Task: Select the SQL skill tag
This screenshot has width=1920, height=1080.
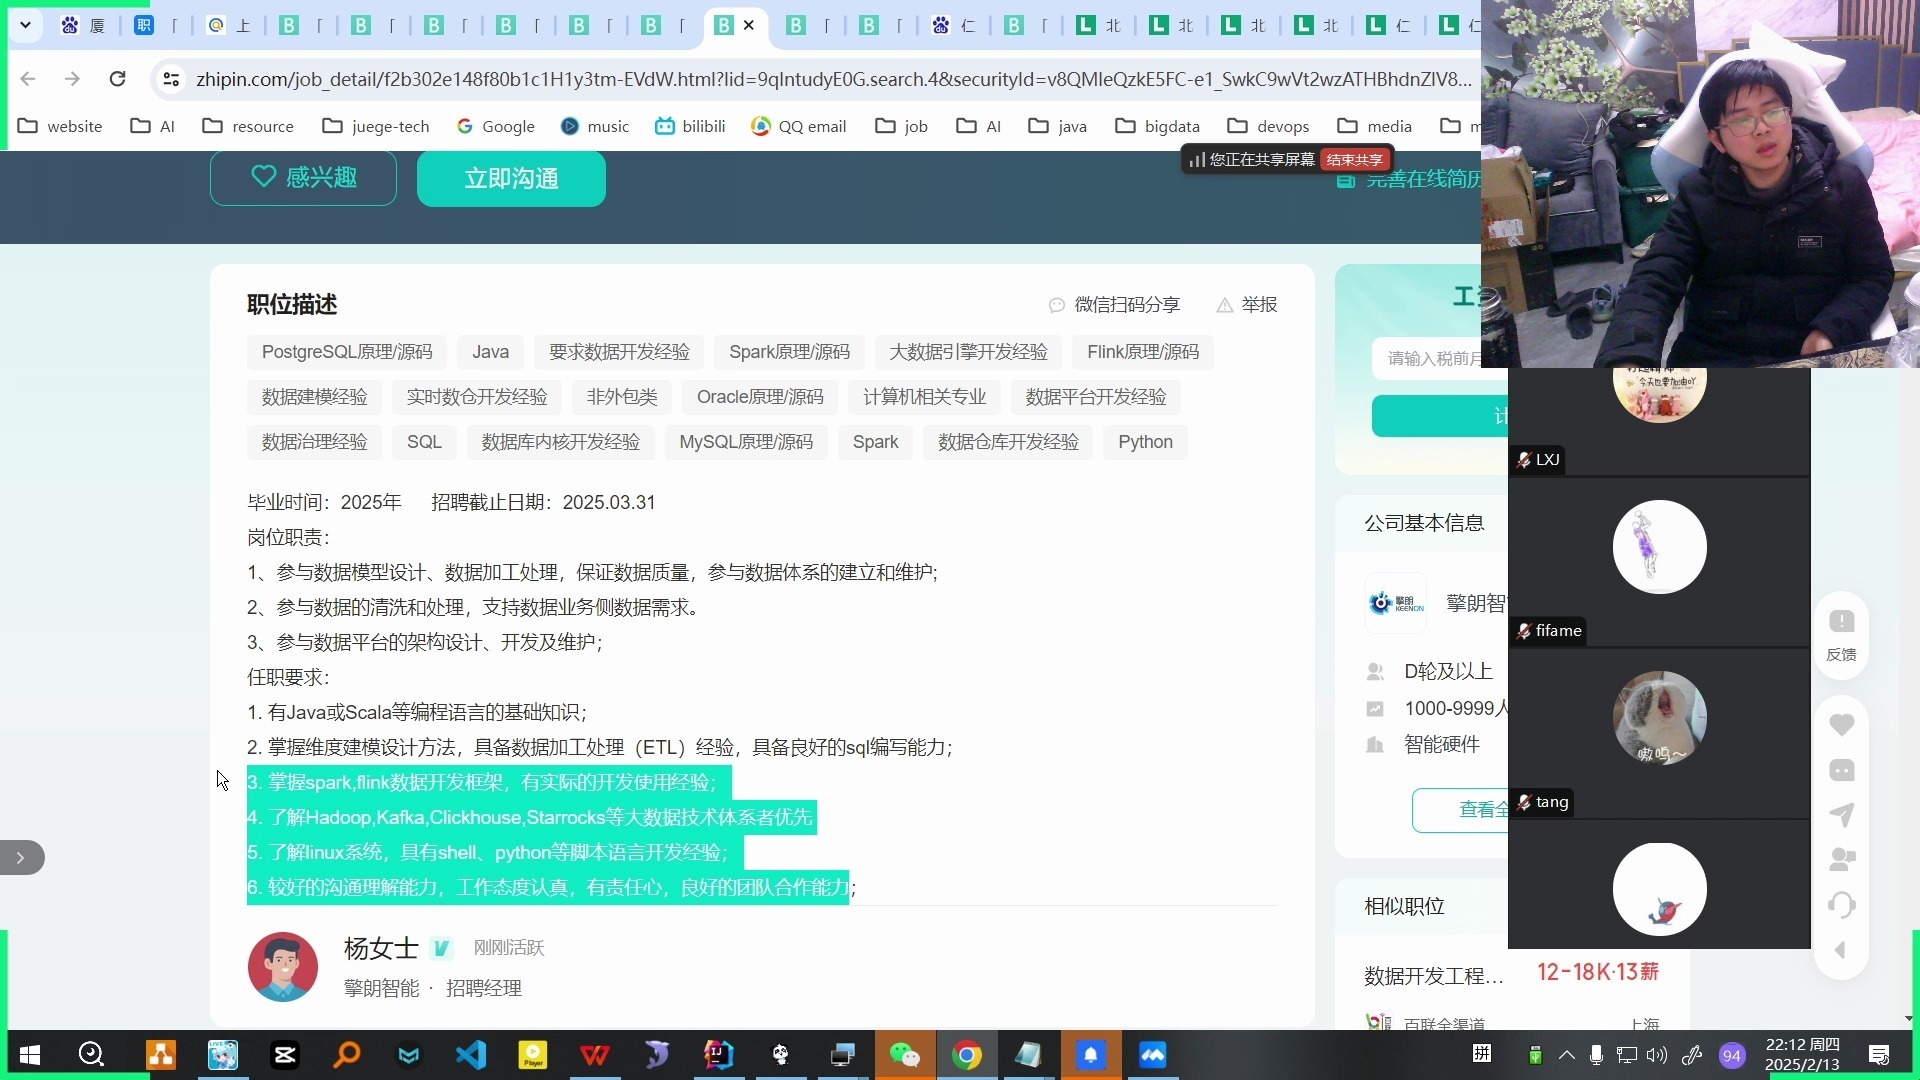Action: [x=424, y=442]
